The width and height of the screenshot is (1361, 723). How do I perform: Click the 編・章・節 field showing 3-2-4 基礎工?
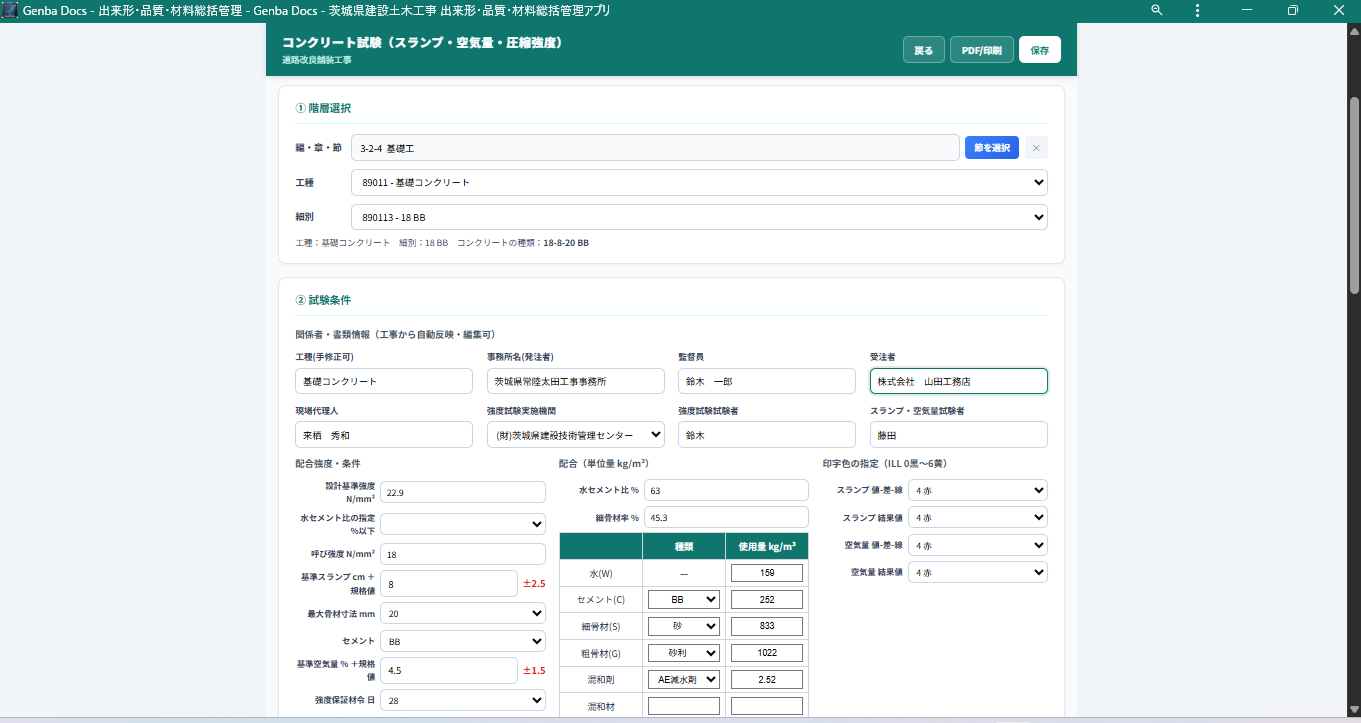(x=655, y=148)
